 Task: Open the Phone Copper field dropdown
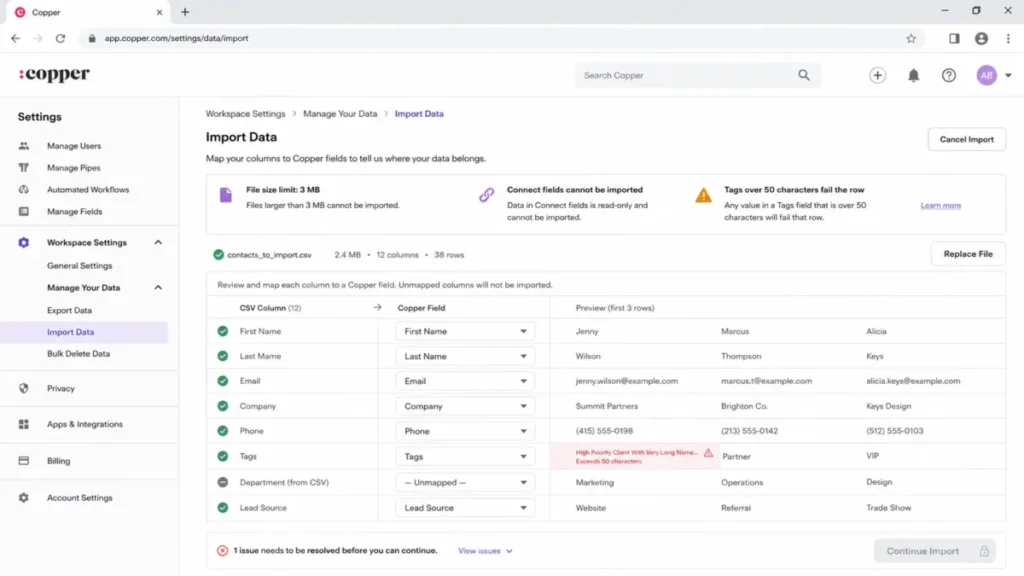coord(464,431)
